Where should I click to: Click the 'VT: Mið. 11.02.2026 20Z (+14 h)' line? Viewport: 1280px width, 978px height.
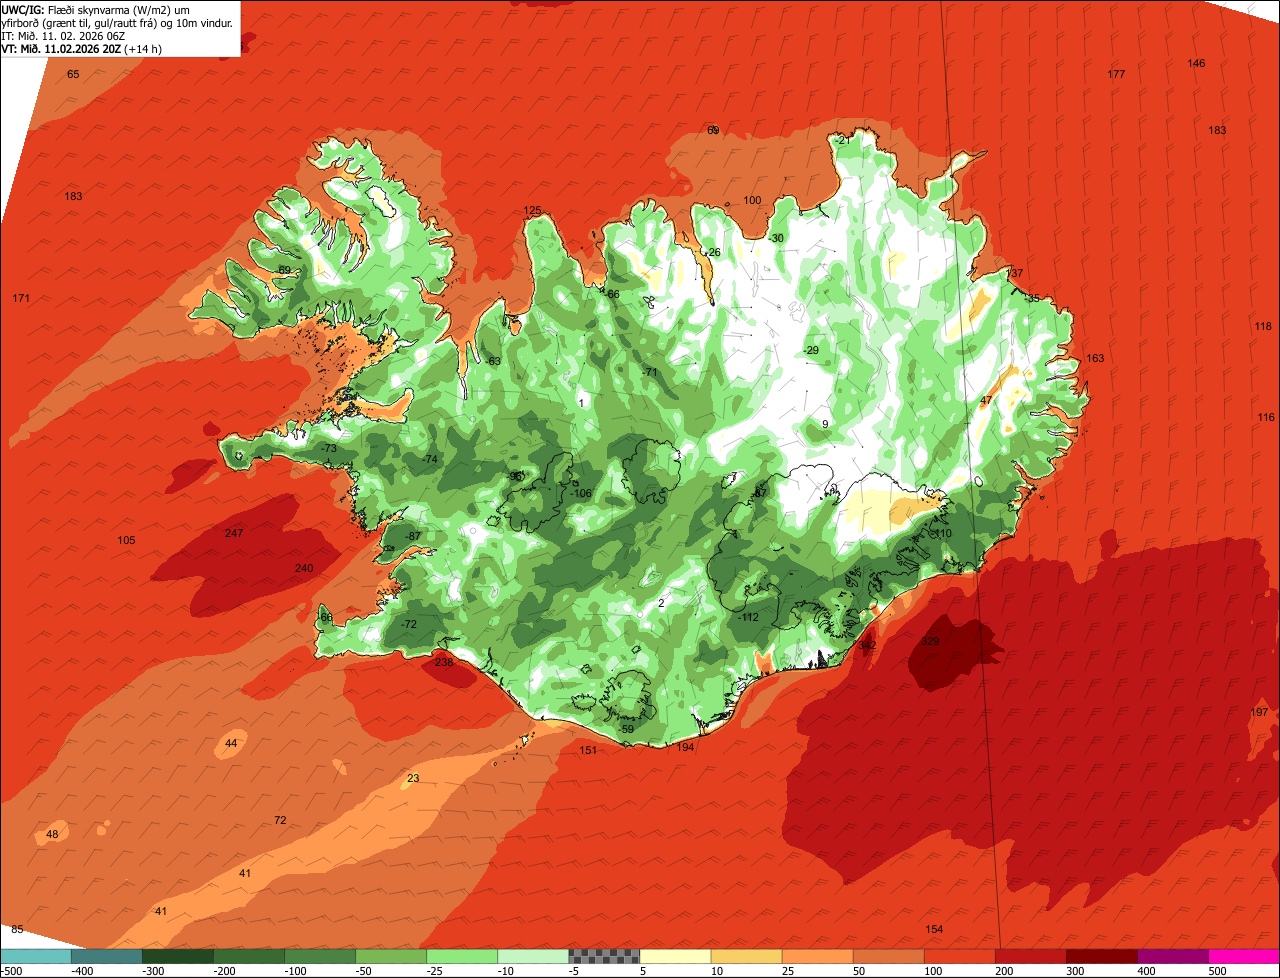point(82,48)
